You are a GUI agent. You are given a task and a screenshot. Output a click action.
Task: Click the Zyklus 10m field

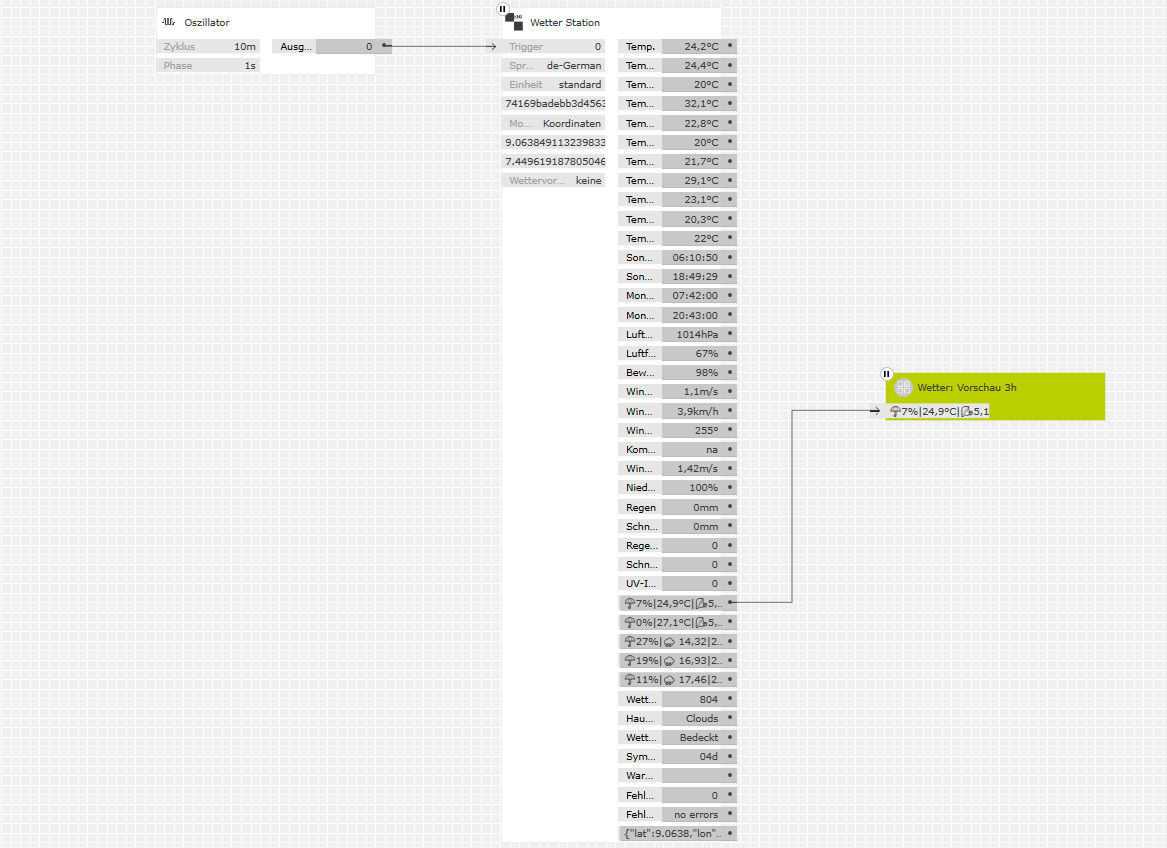tap(208, 46)
